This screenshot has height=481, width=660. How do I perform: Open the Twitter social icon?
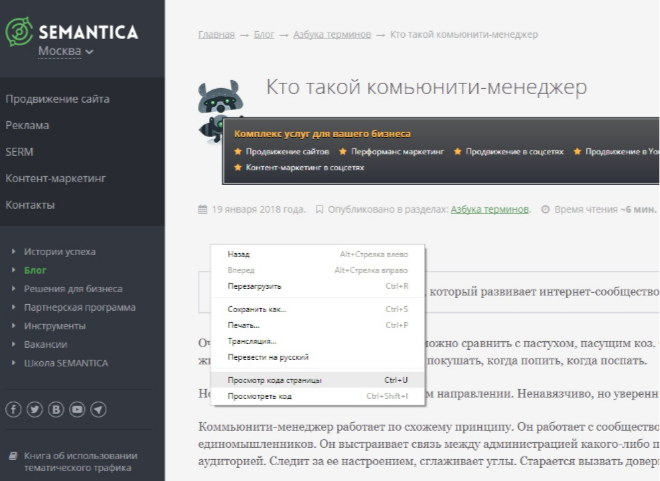pos(35,409)
